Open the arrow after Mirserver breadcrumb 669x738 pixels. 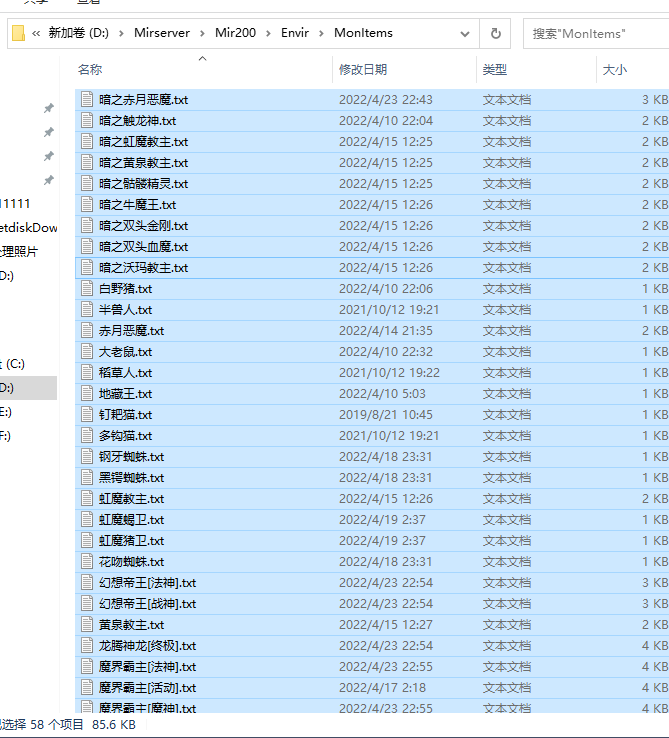coord(202,33)
